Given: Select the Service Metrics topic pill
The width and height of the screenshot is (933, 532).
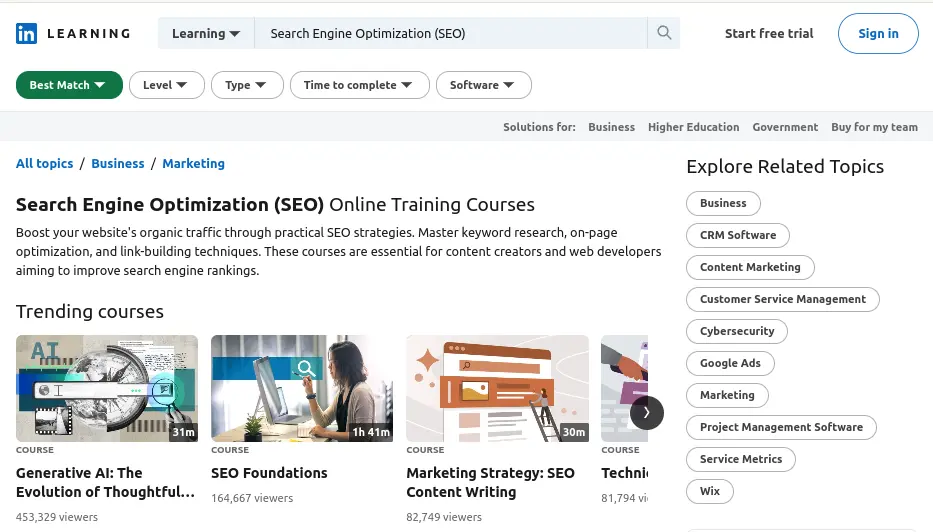Looking at the screenshot, I should [x=741, y=459].
